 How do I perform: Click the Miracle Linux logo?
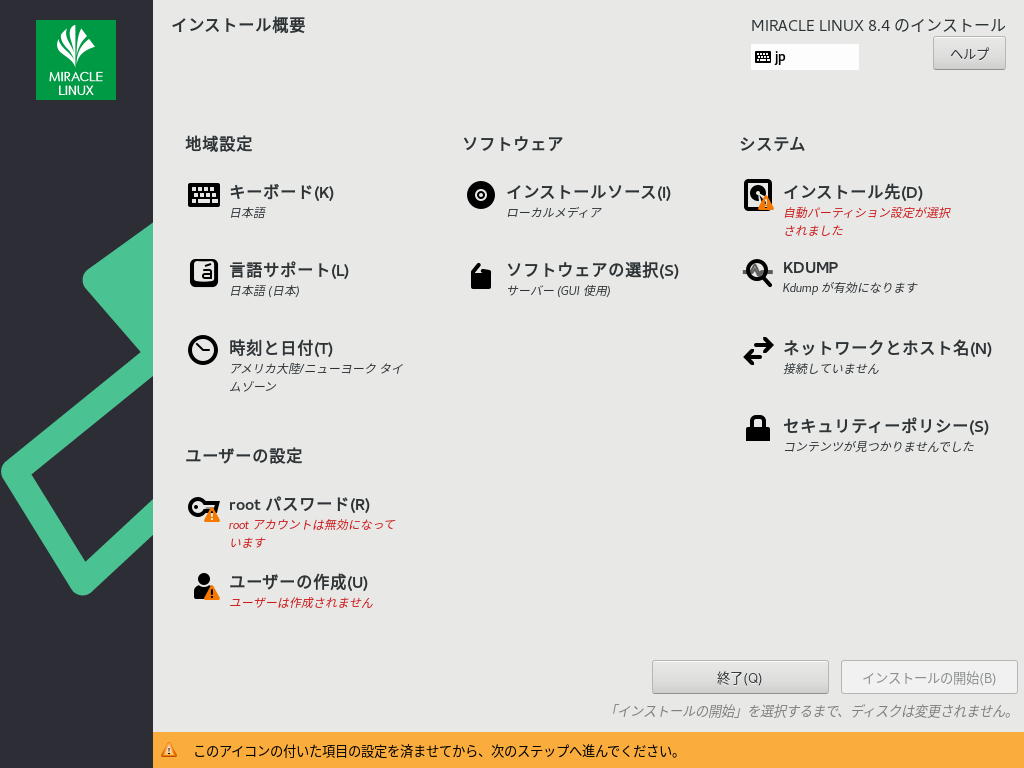tap(76, 60)
